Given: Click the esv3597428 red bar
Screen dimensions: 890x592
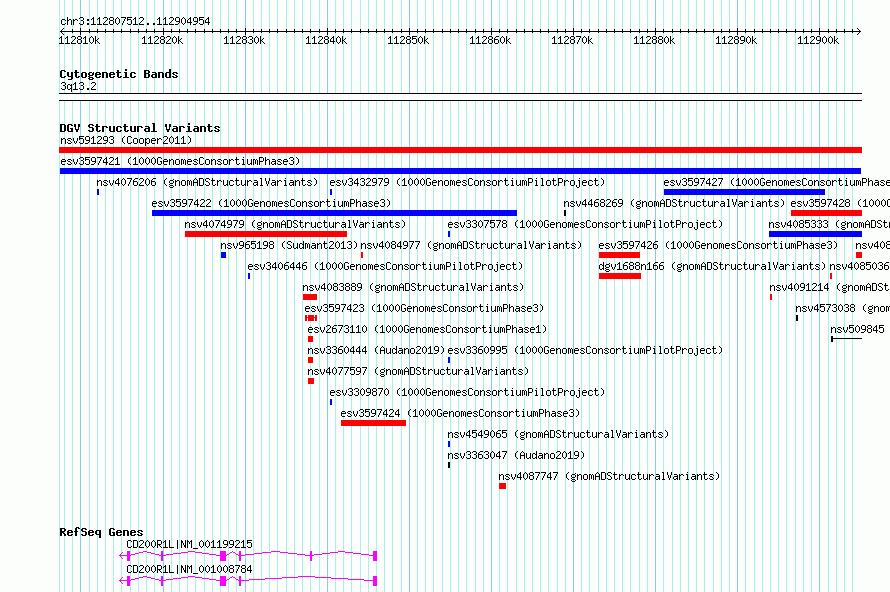Looking at the screenshot, I should 826,213.
